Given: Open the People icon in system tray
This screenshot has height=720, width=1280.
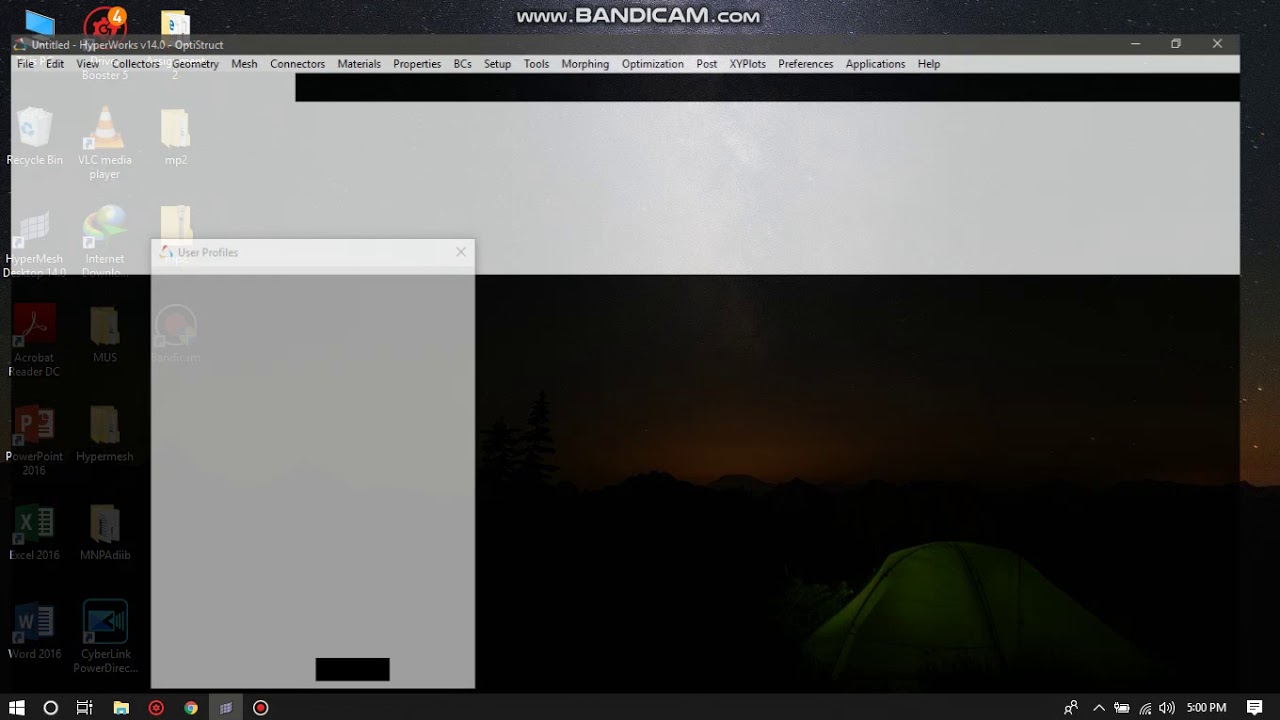Looking at the screenshot, I should [1071, 707].
